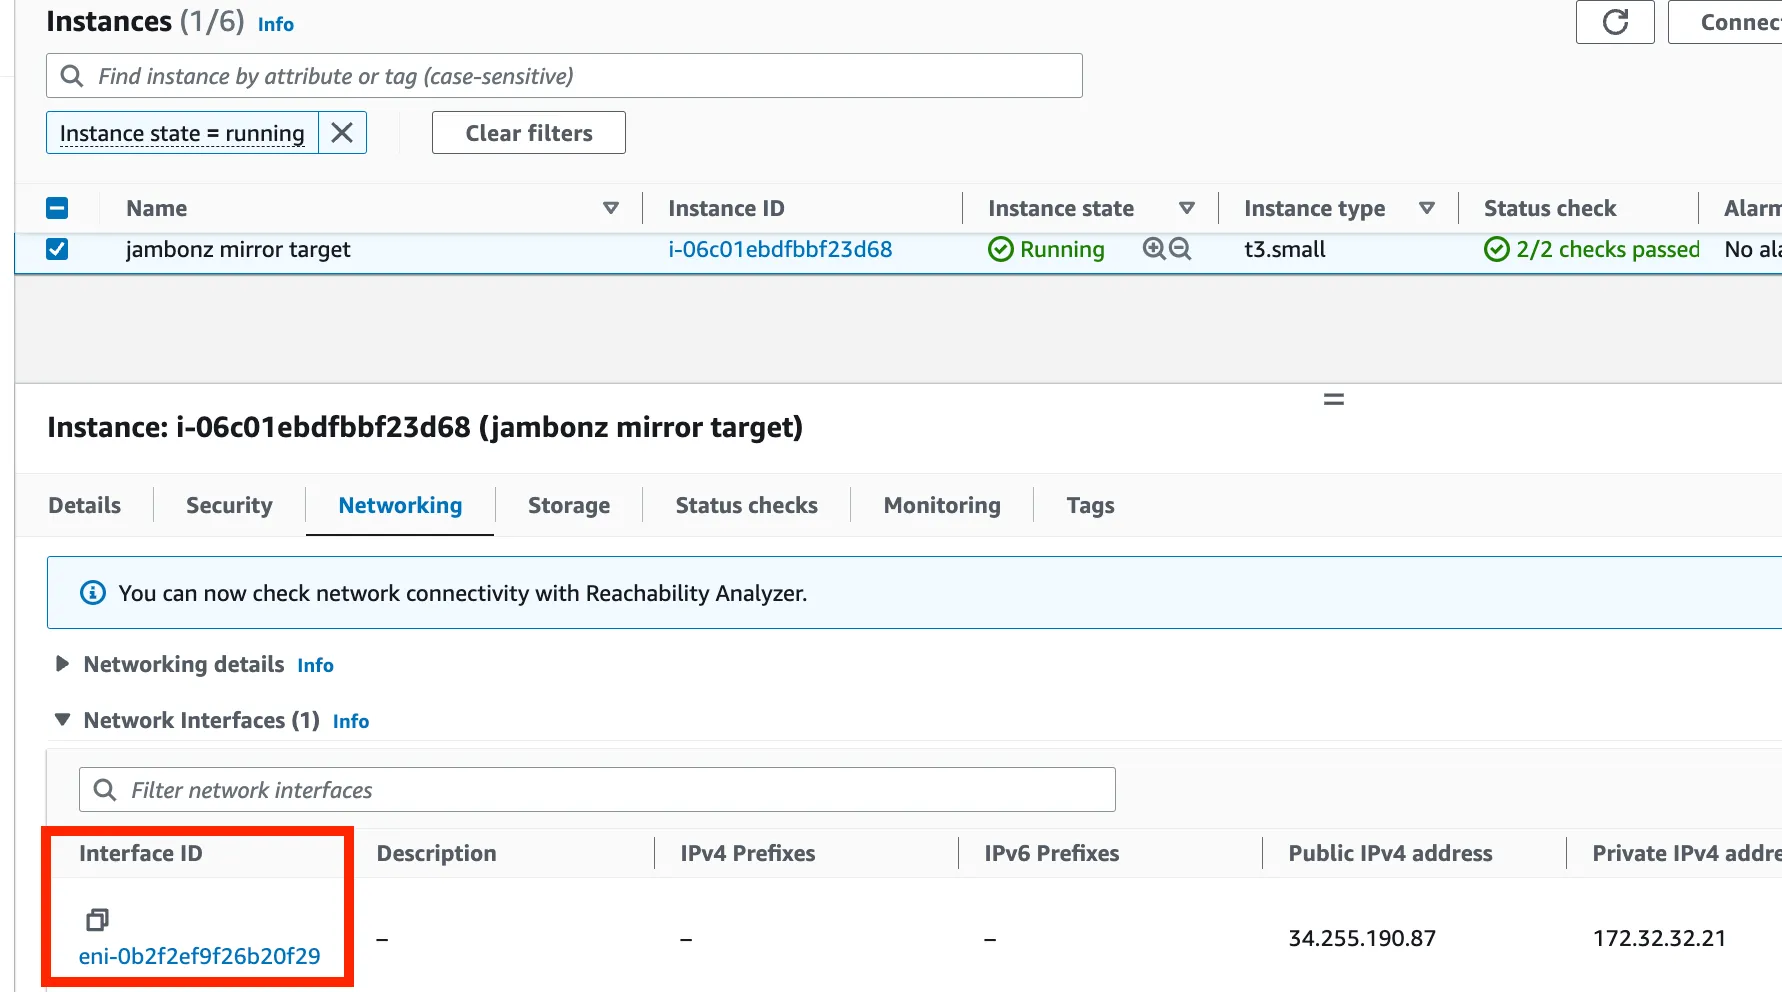Open interface link eni-0b2f2ef9f26b20f29
The height and width of the screenshot is (992, 1782).
pyautogui.click(x=200, y=956)
